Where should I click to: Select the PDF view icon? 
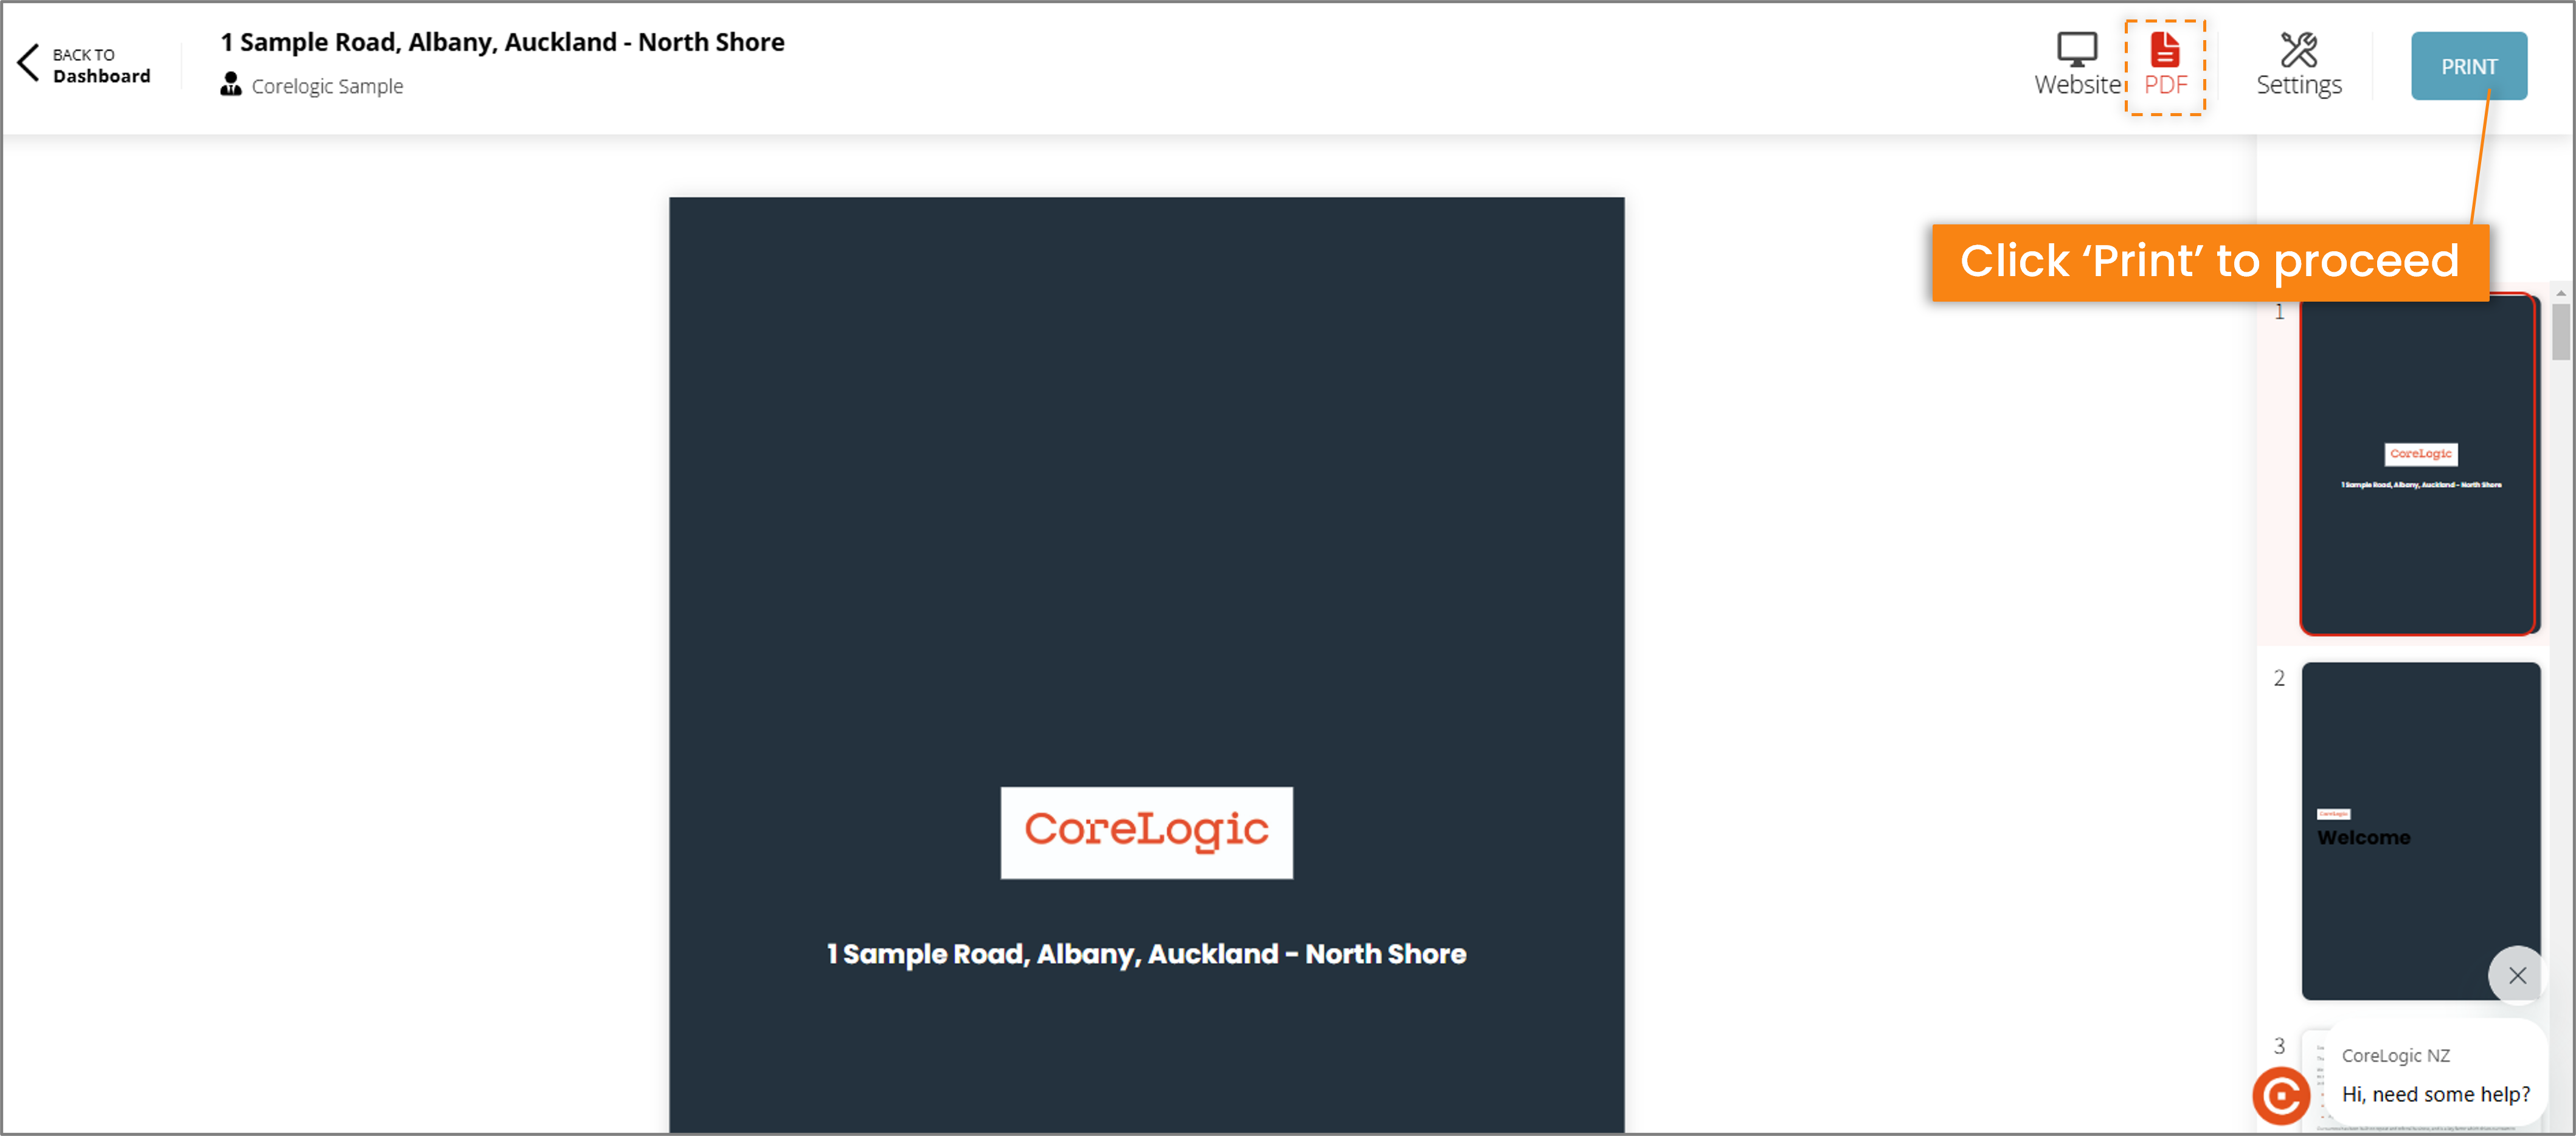coord(2165,50)
